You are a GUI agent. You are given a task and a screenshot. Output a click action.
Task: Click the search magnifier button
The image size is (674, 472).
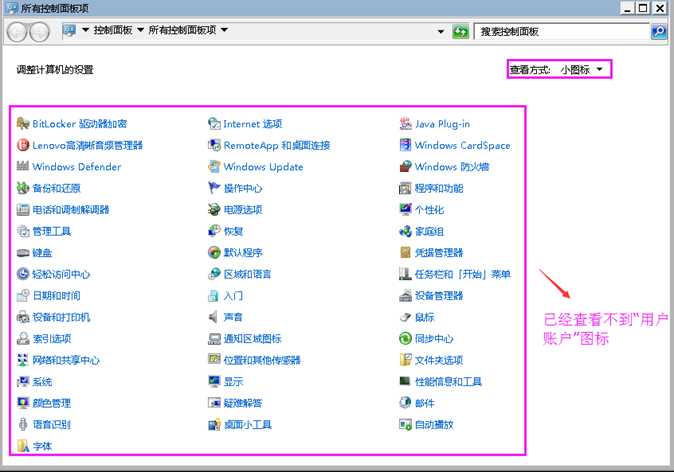pyautogui.click(x=659, y=31)
